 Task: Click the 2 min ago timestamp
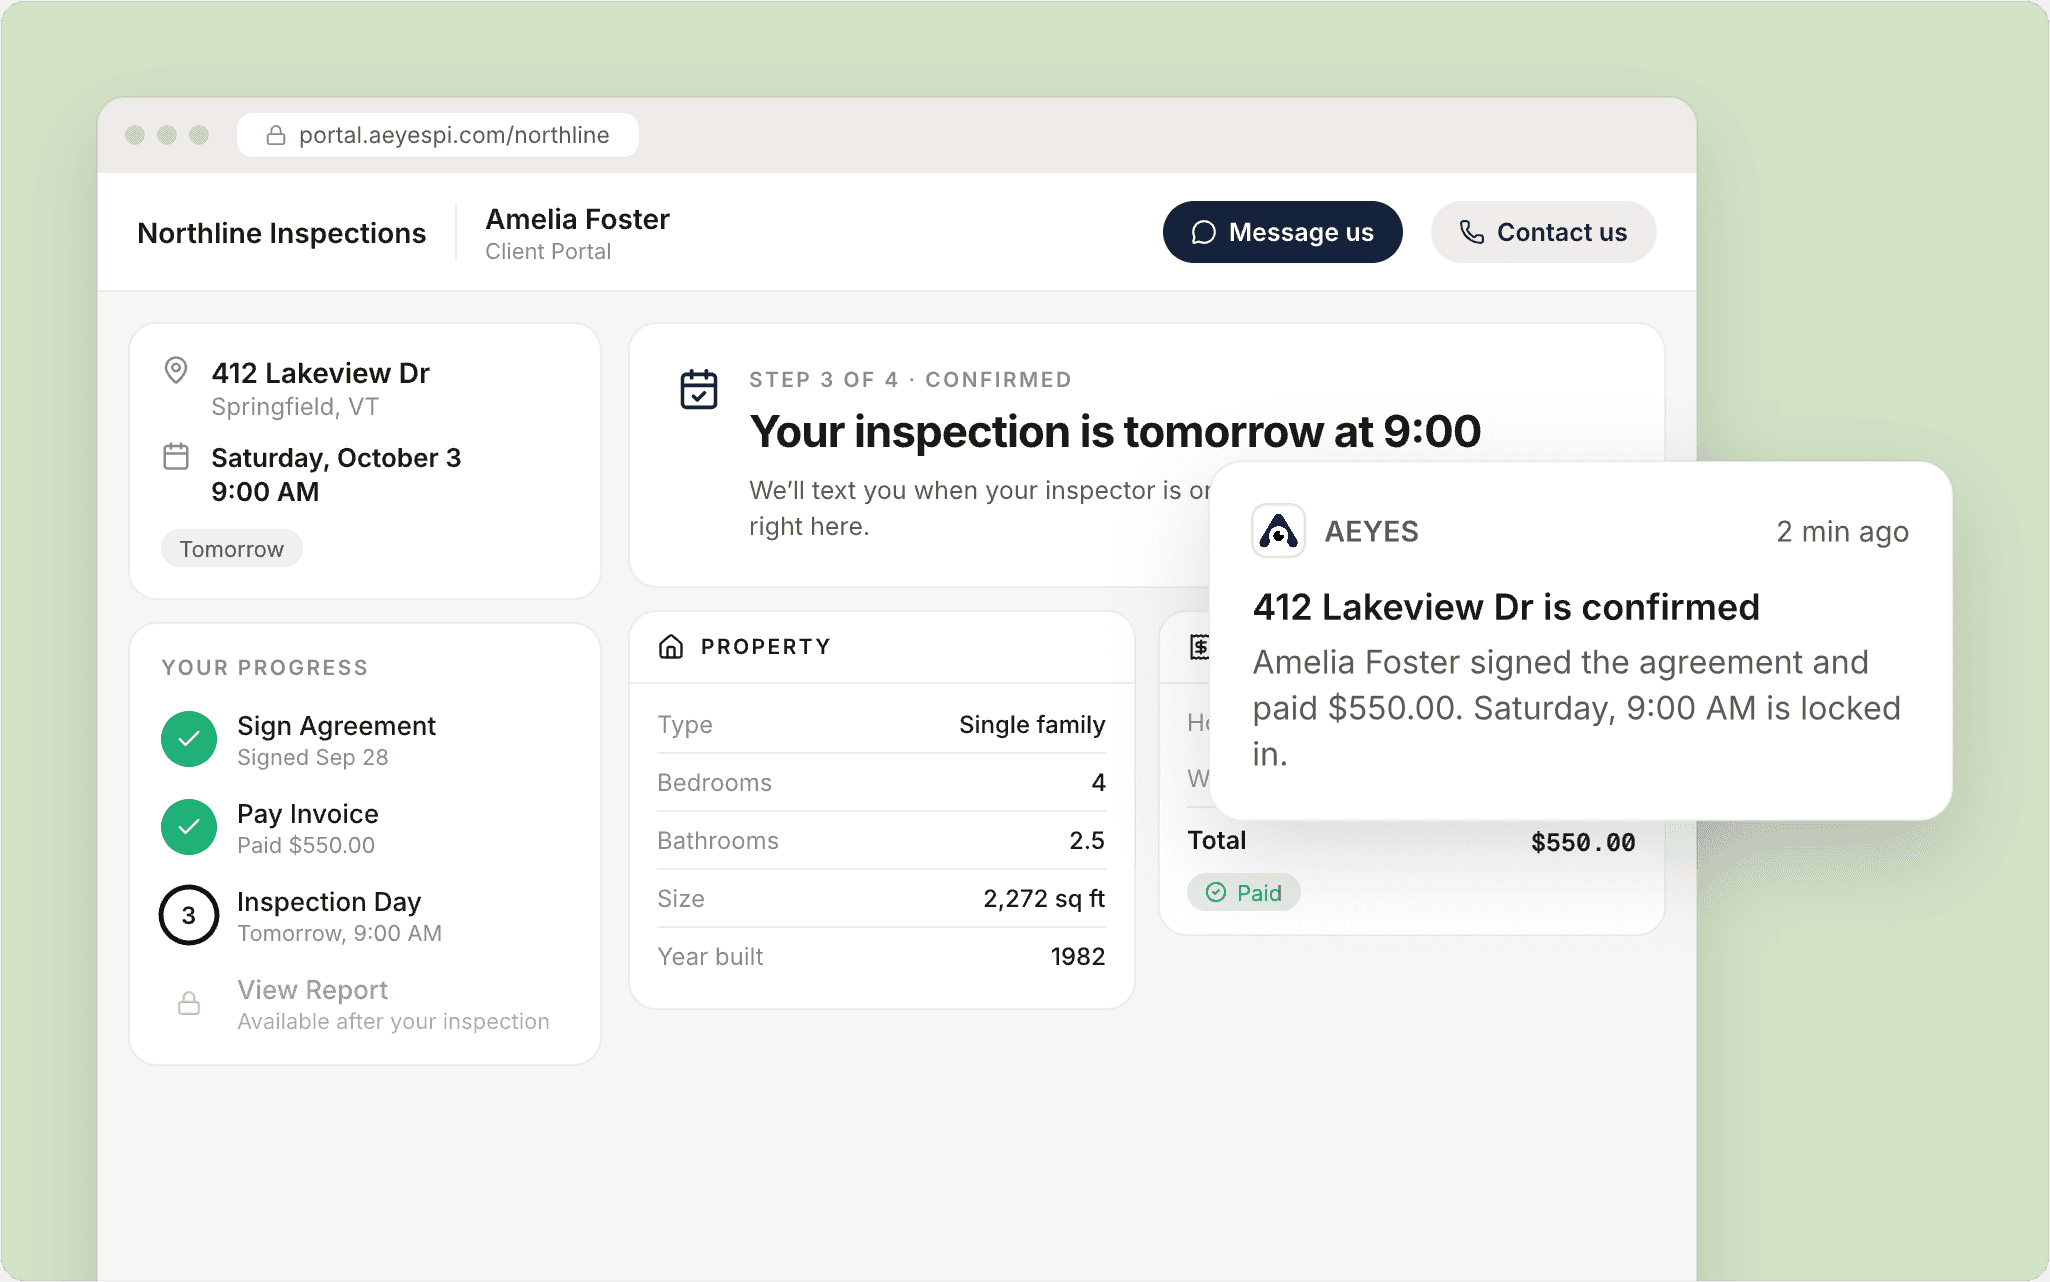(x=1842, y=531)
